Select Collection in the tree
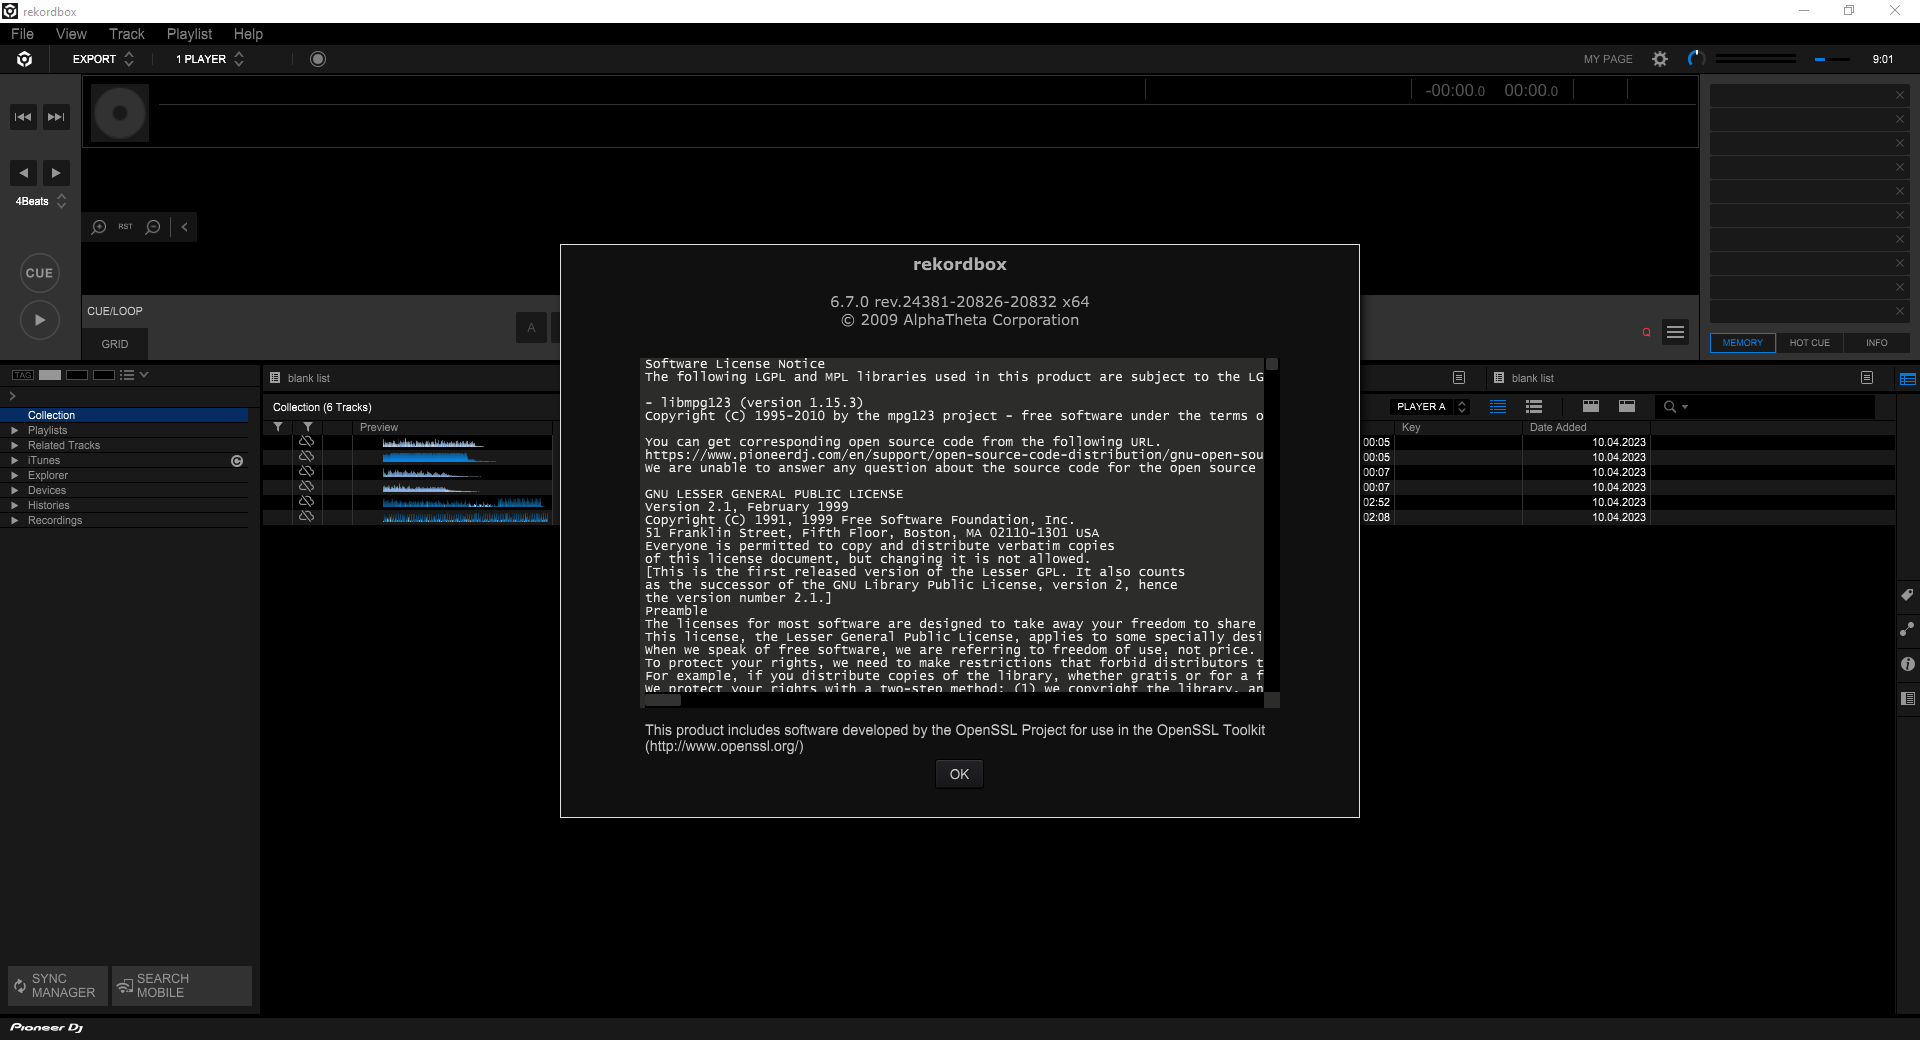Image resolution: width=1920 pixels, height=1040 pixels. pyautogui.click(x=124, y=415)
